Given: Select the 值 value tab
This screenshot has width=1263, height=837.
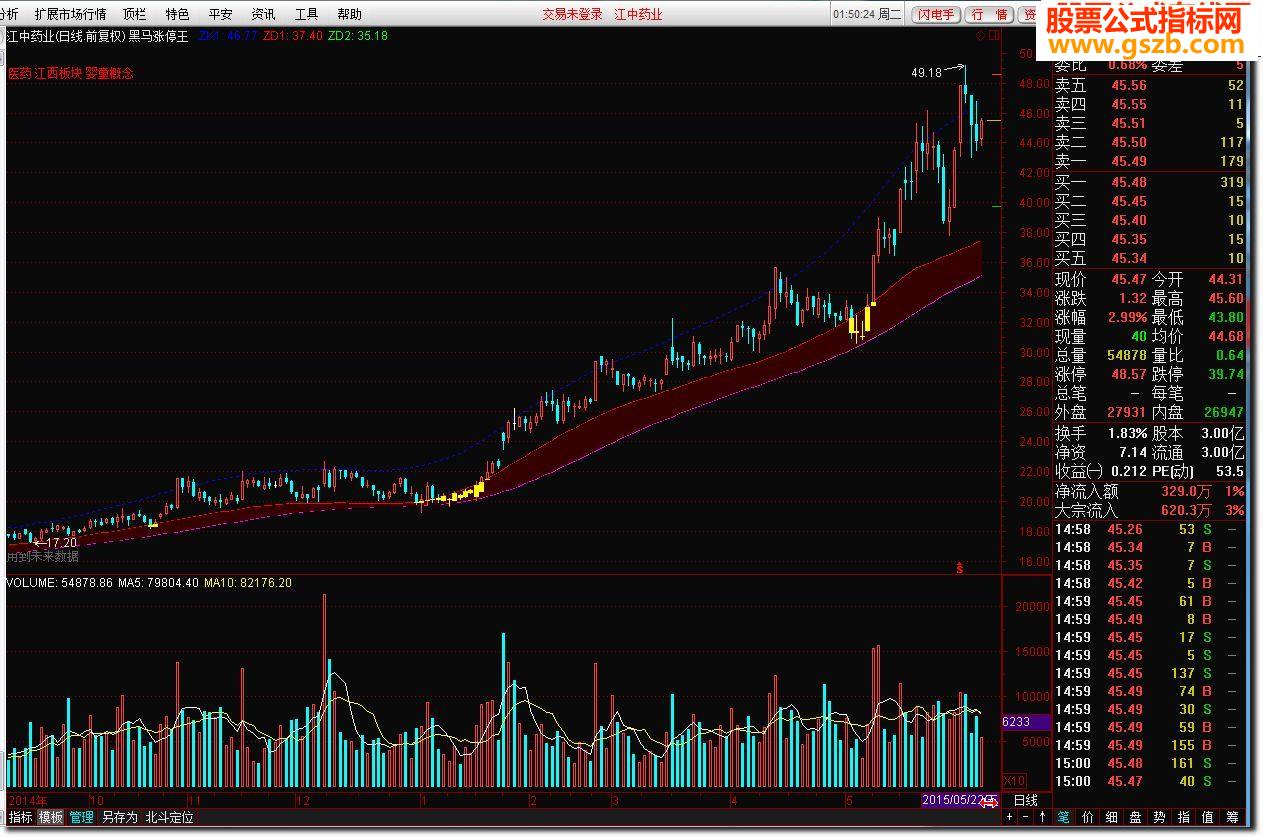Looking at the screenshot, I should point(1208,817).
